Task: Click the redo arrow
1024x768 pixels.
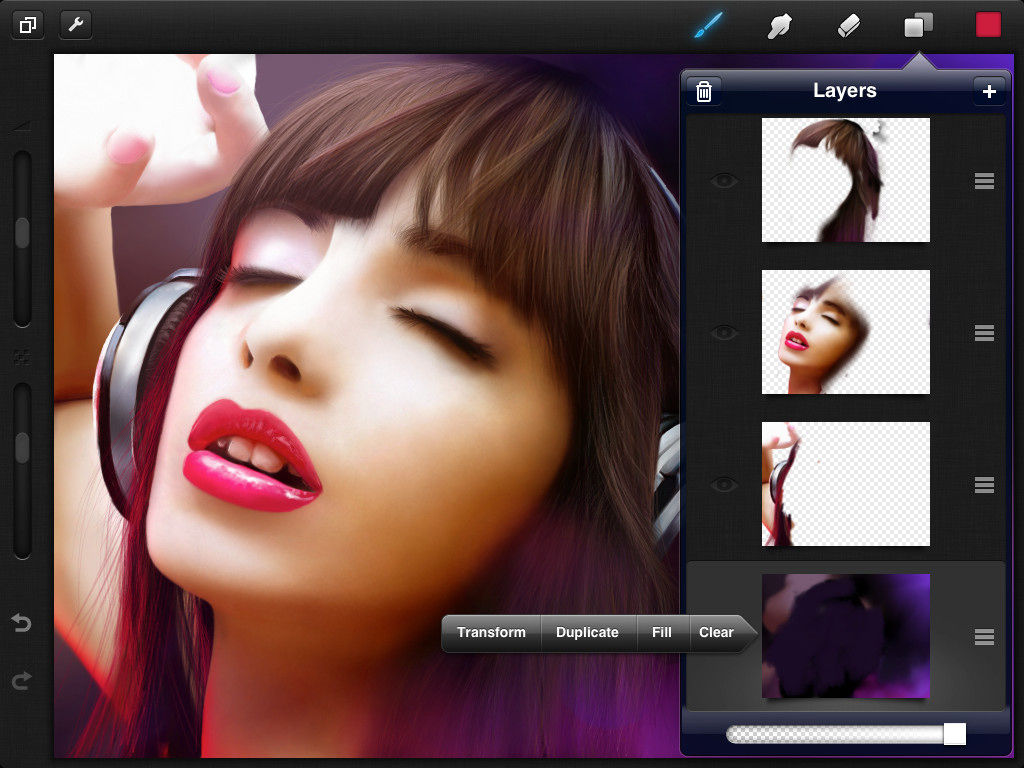Action: click(x=22, y=680)
